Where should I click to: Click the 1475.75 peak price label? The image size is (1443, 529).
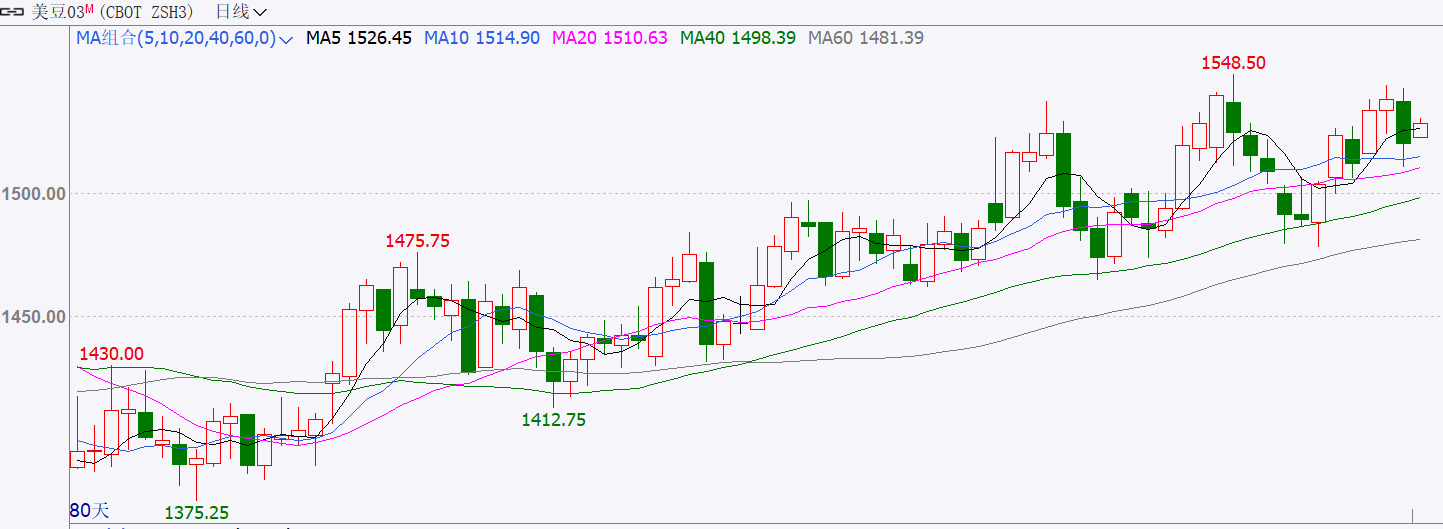[x=417, y=241]
